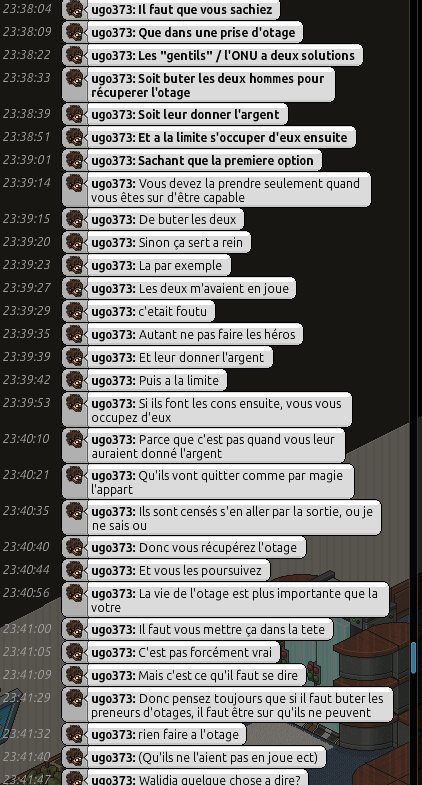
Task: Click the avatar head on "c'etait foutu" message
Action: 75,311
